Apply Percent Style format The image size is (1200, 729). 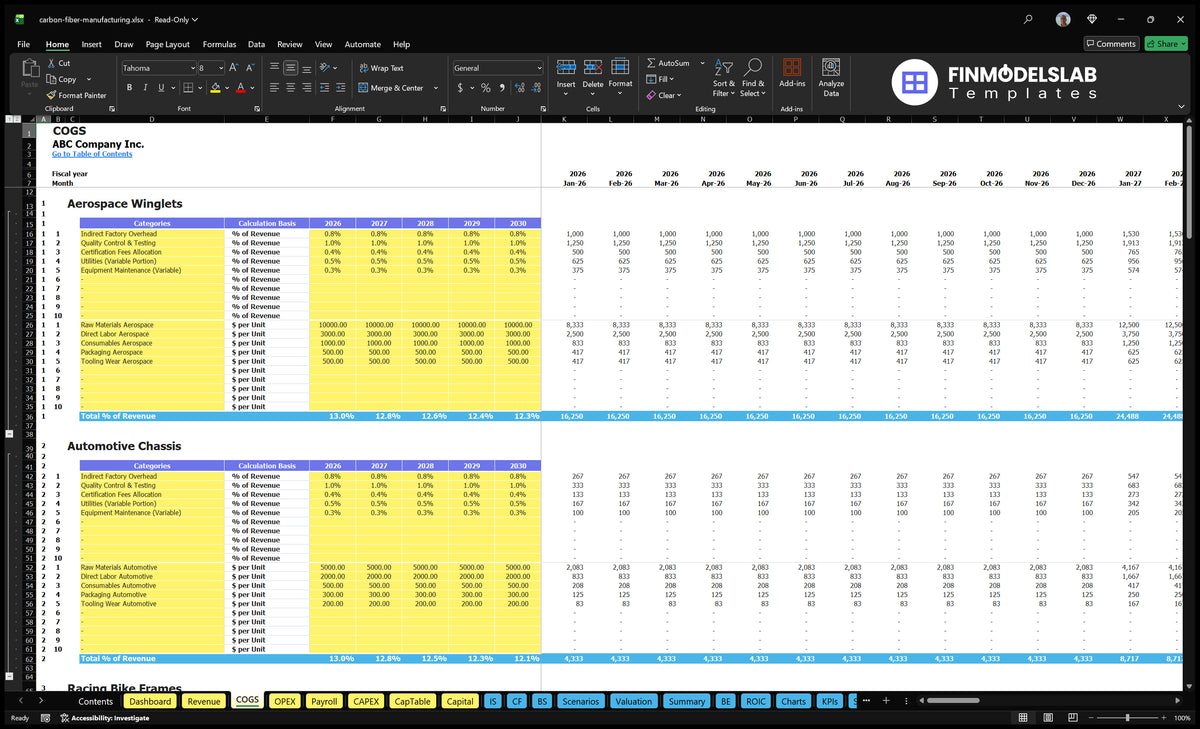[x=485, y=88]
